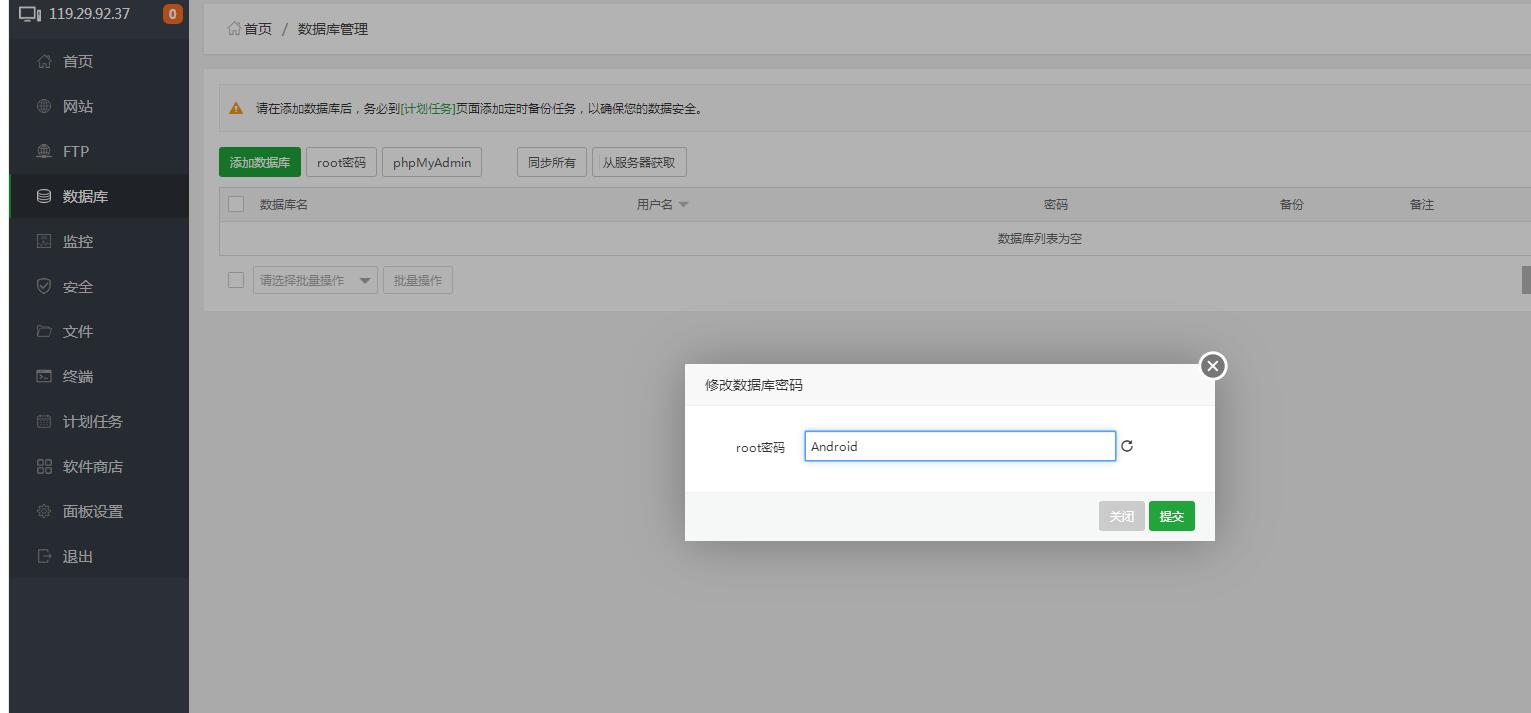Click the 添加数据库 button

coord(259,163)
